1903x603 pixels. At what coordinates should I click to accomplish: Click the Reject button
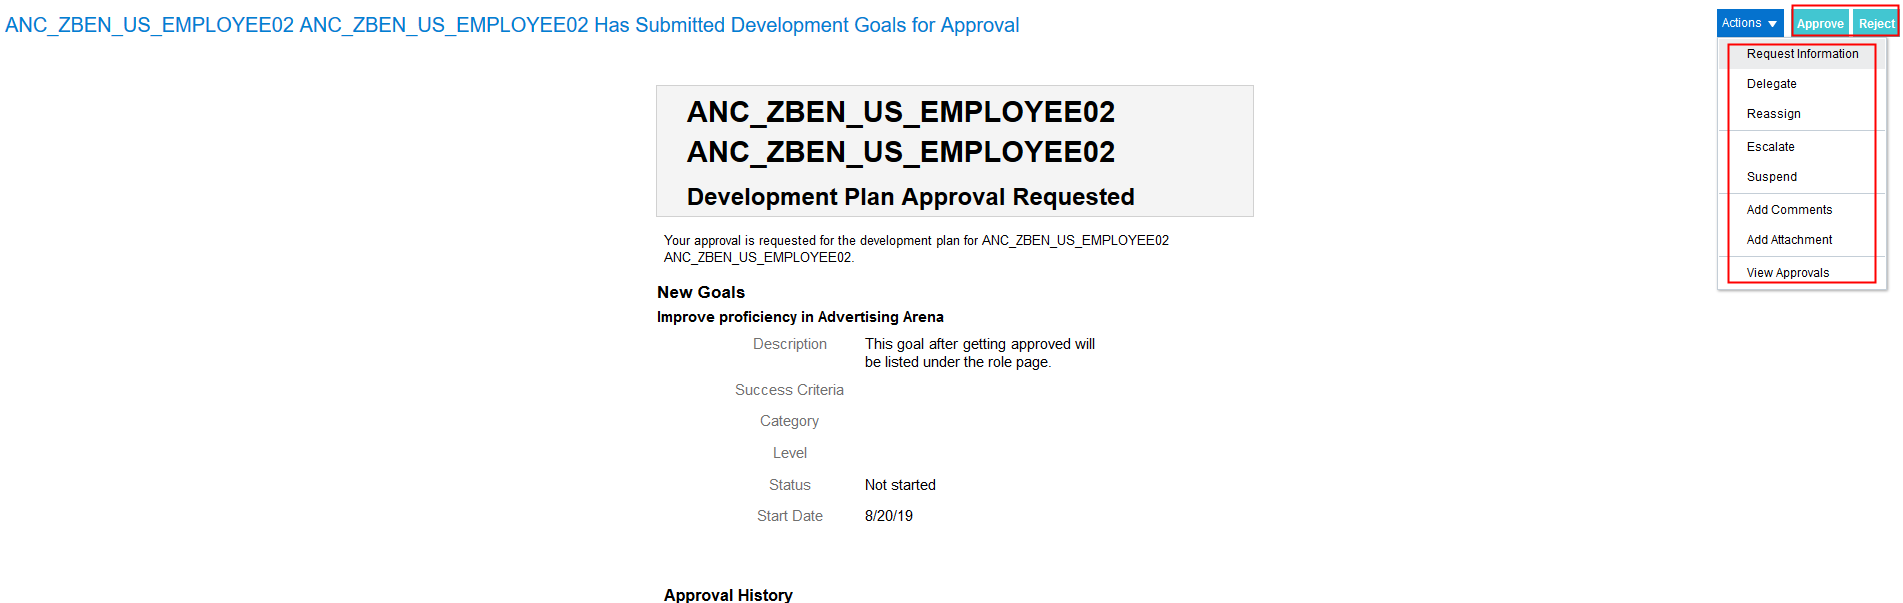(1875, 23)
